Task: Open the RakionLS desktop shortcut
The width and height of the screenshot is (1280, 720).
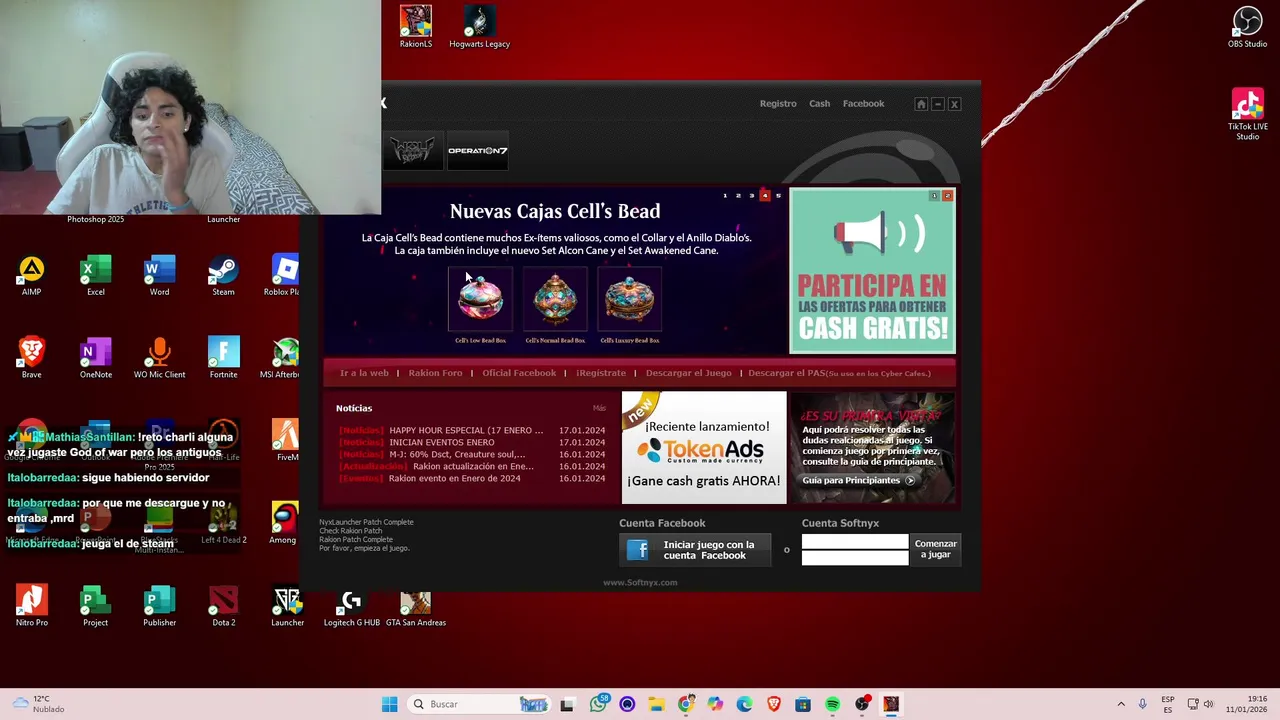Action: point(416,27)
